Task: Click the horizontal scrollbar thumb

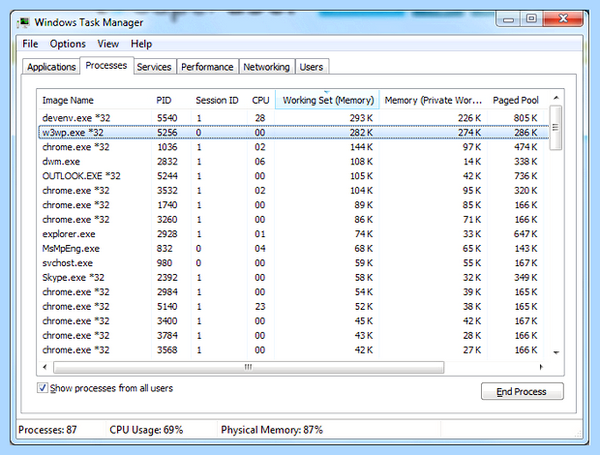Action: [x=249, y=367]
